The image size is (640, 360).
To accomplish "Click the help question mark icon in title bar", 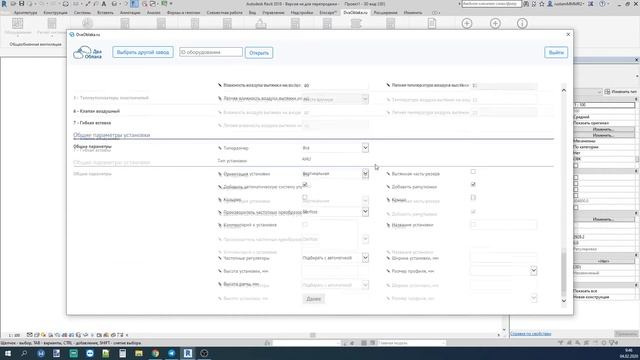I will [602, 4].
